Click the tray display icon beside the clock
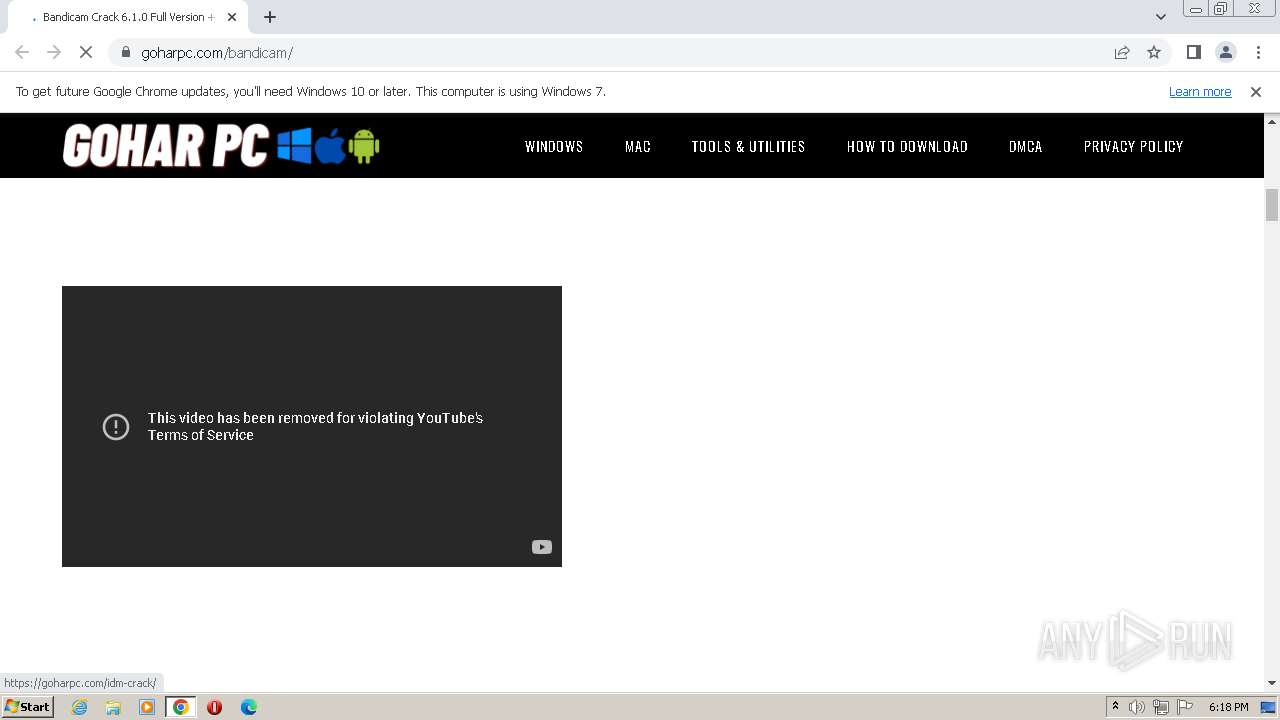This screenshot has width=1280, height=720. pos(1269,707)
